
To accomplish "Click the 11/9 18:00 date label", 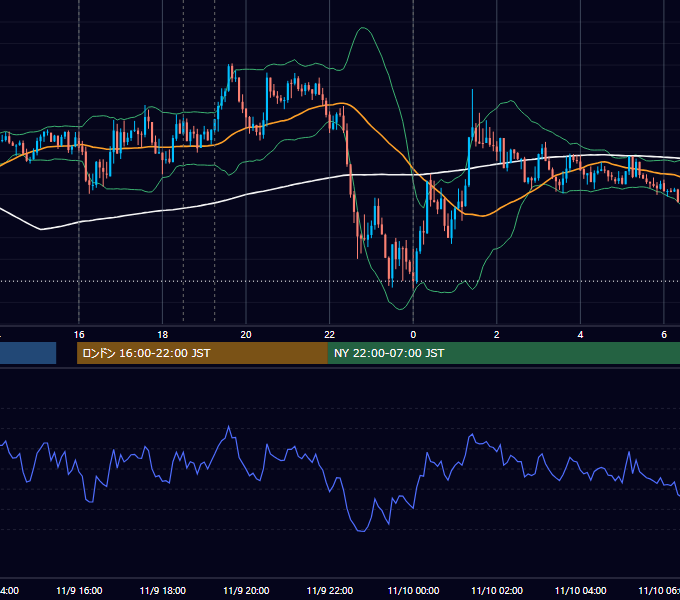I will tap(163, 590).
